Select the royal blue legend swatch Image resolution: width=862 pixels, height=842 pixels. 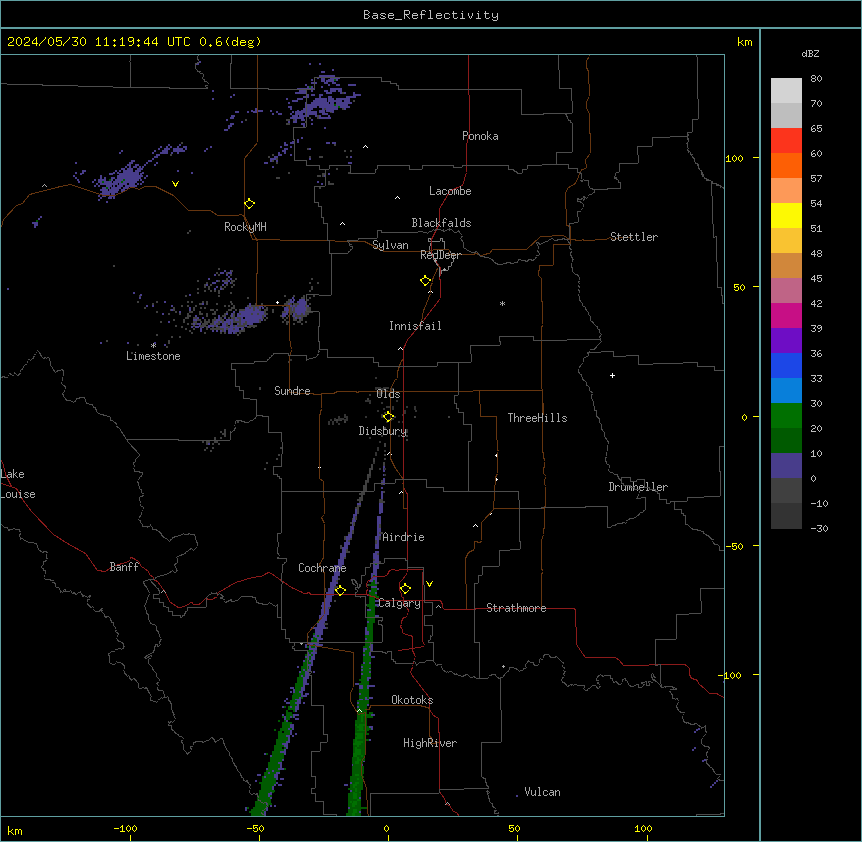(x=786, y=365)
